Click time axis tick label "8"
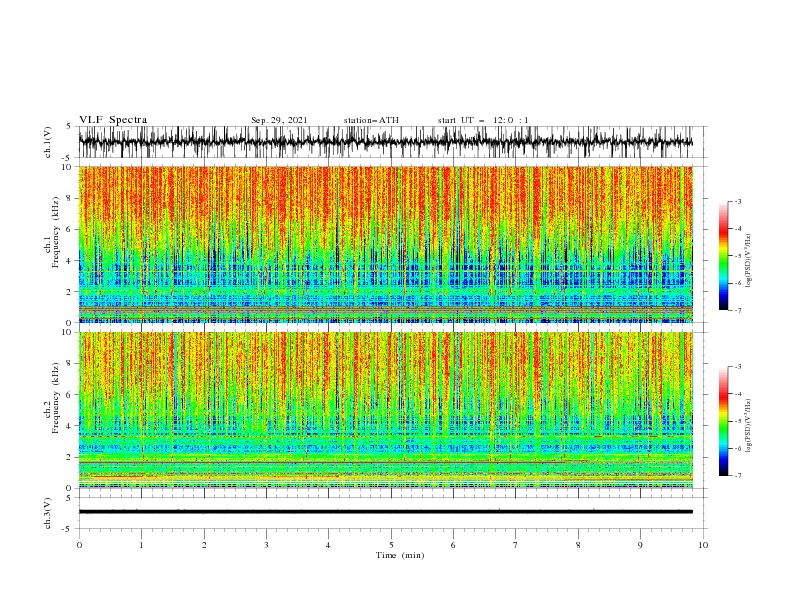 point(578,545)
